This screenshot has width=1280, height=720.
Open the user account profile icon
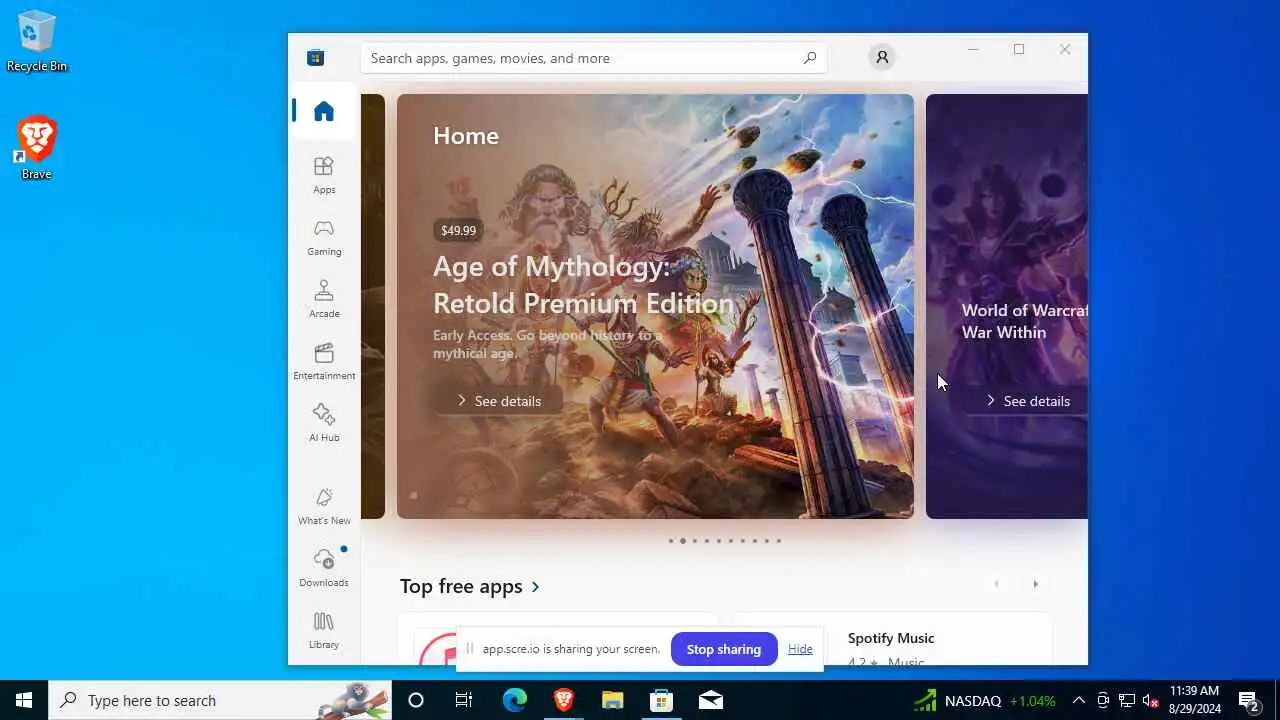[882, 58]
